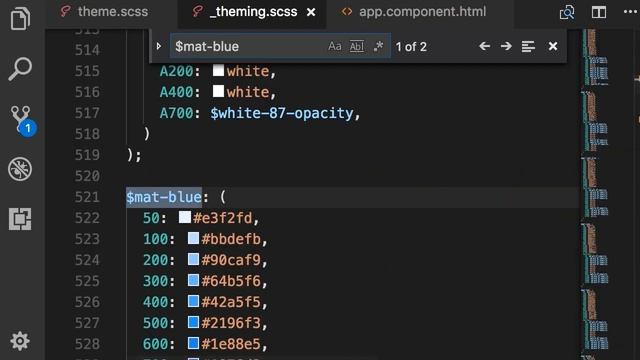The image size is (640, 360).
Task: Click line number 521 in gutter
Action: pos(87,197)
